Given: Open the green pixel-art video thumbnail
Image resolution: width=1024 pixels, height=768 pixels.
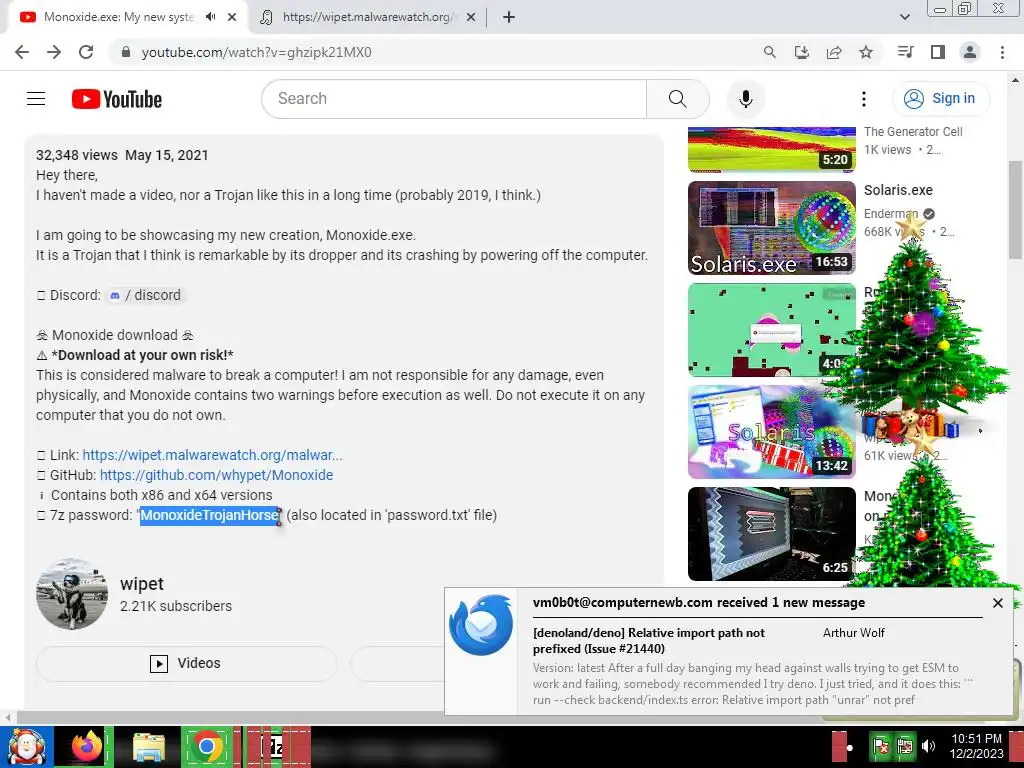Looking at the screenshot, I should pyautogui.click(x=771, y=330).
